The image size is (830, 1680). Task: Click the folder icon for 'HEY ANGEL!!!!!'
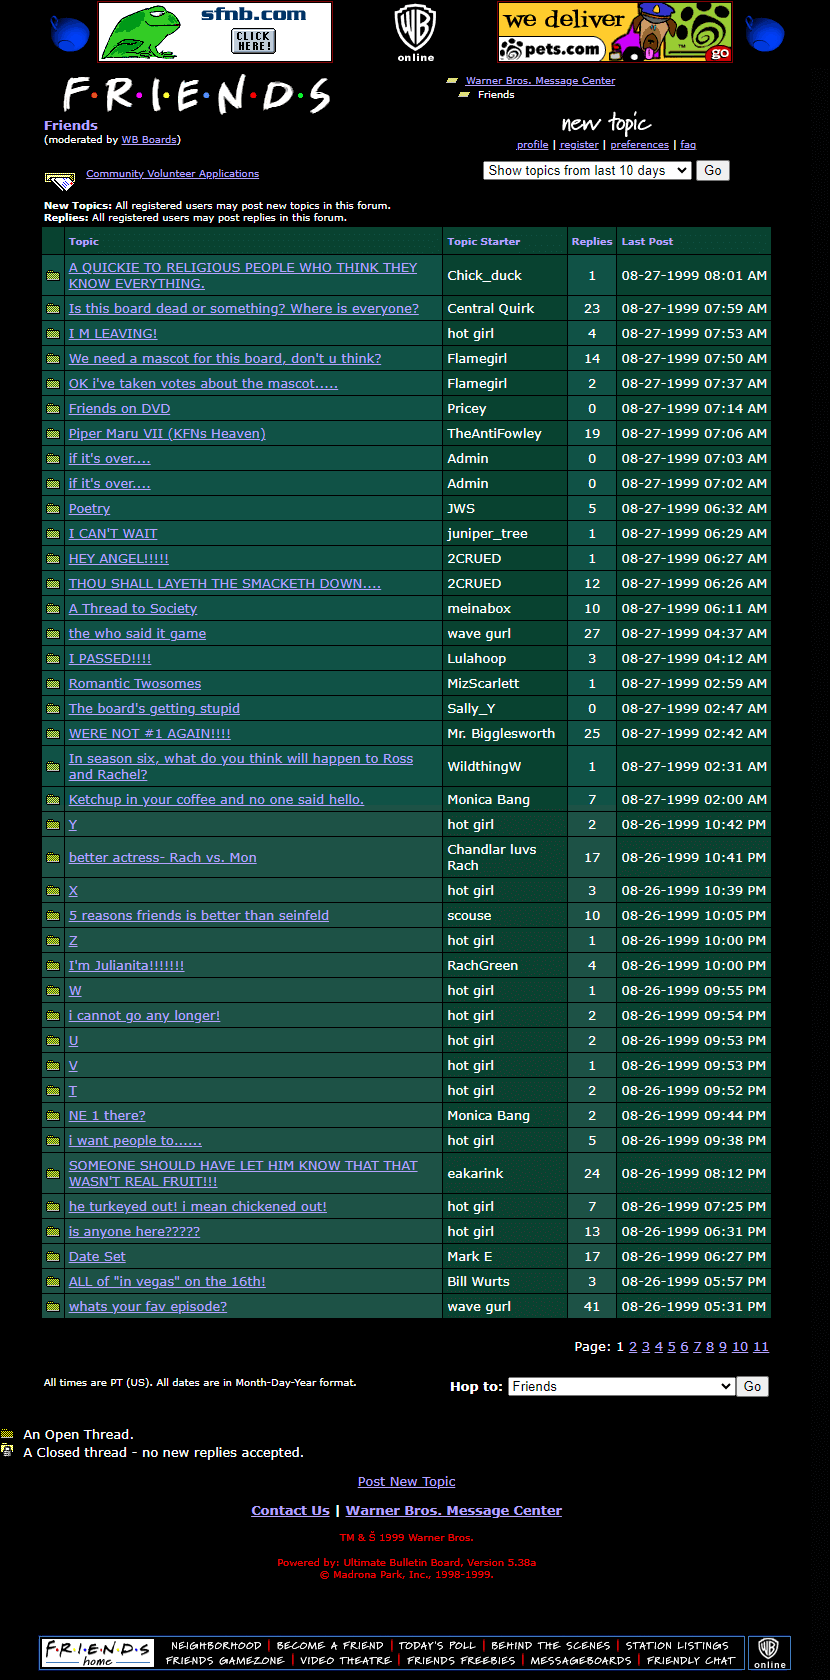53,559
